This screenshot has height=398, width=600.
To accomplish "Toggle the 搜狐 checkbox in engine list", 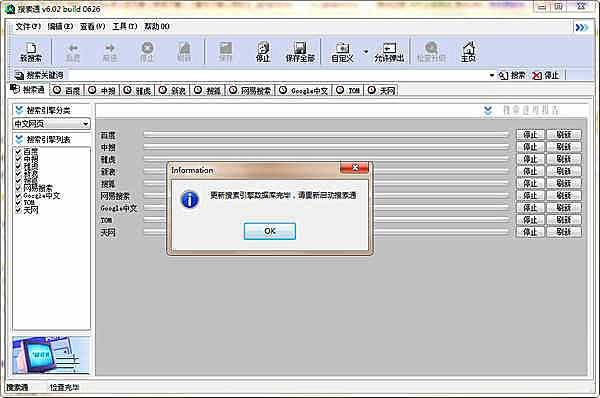I will coord(18,181).
